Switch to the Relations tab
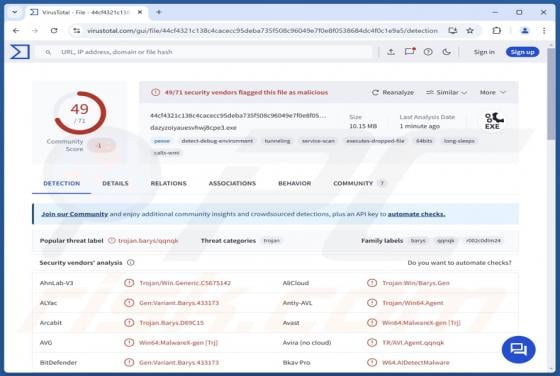The height and width of the screenshot is (376, 560). (x=168, y=183)
